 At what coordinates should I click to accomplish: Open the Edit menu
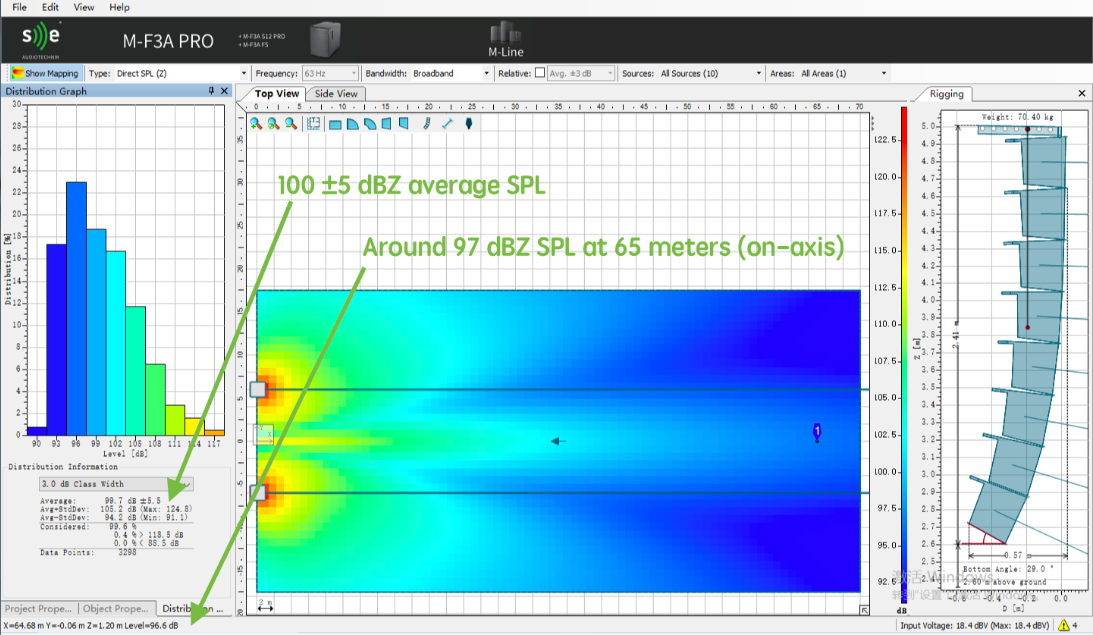coord(50,7)
